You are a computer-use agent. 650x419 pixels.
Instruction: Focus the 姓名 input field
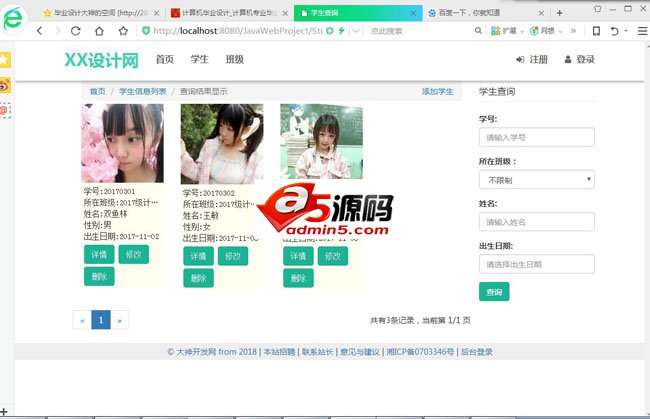click(537, 222)
